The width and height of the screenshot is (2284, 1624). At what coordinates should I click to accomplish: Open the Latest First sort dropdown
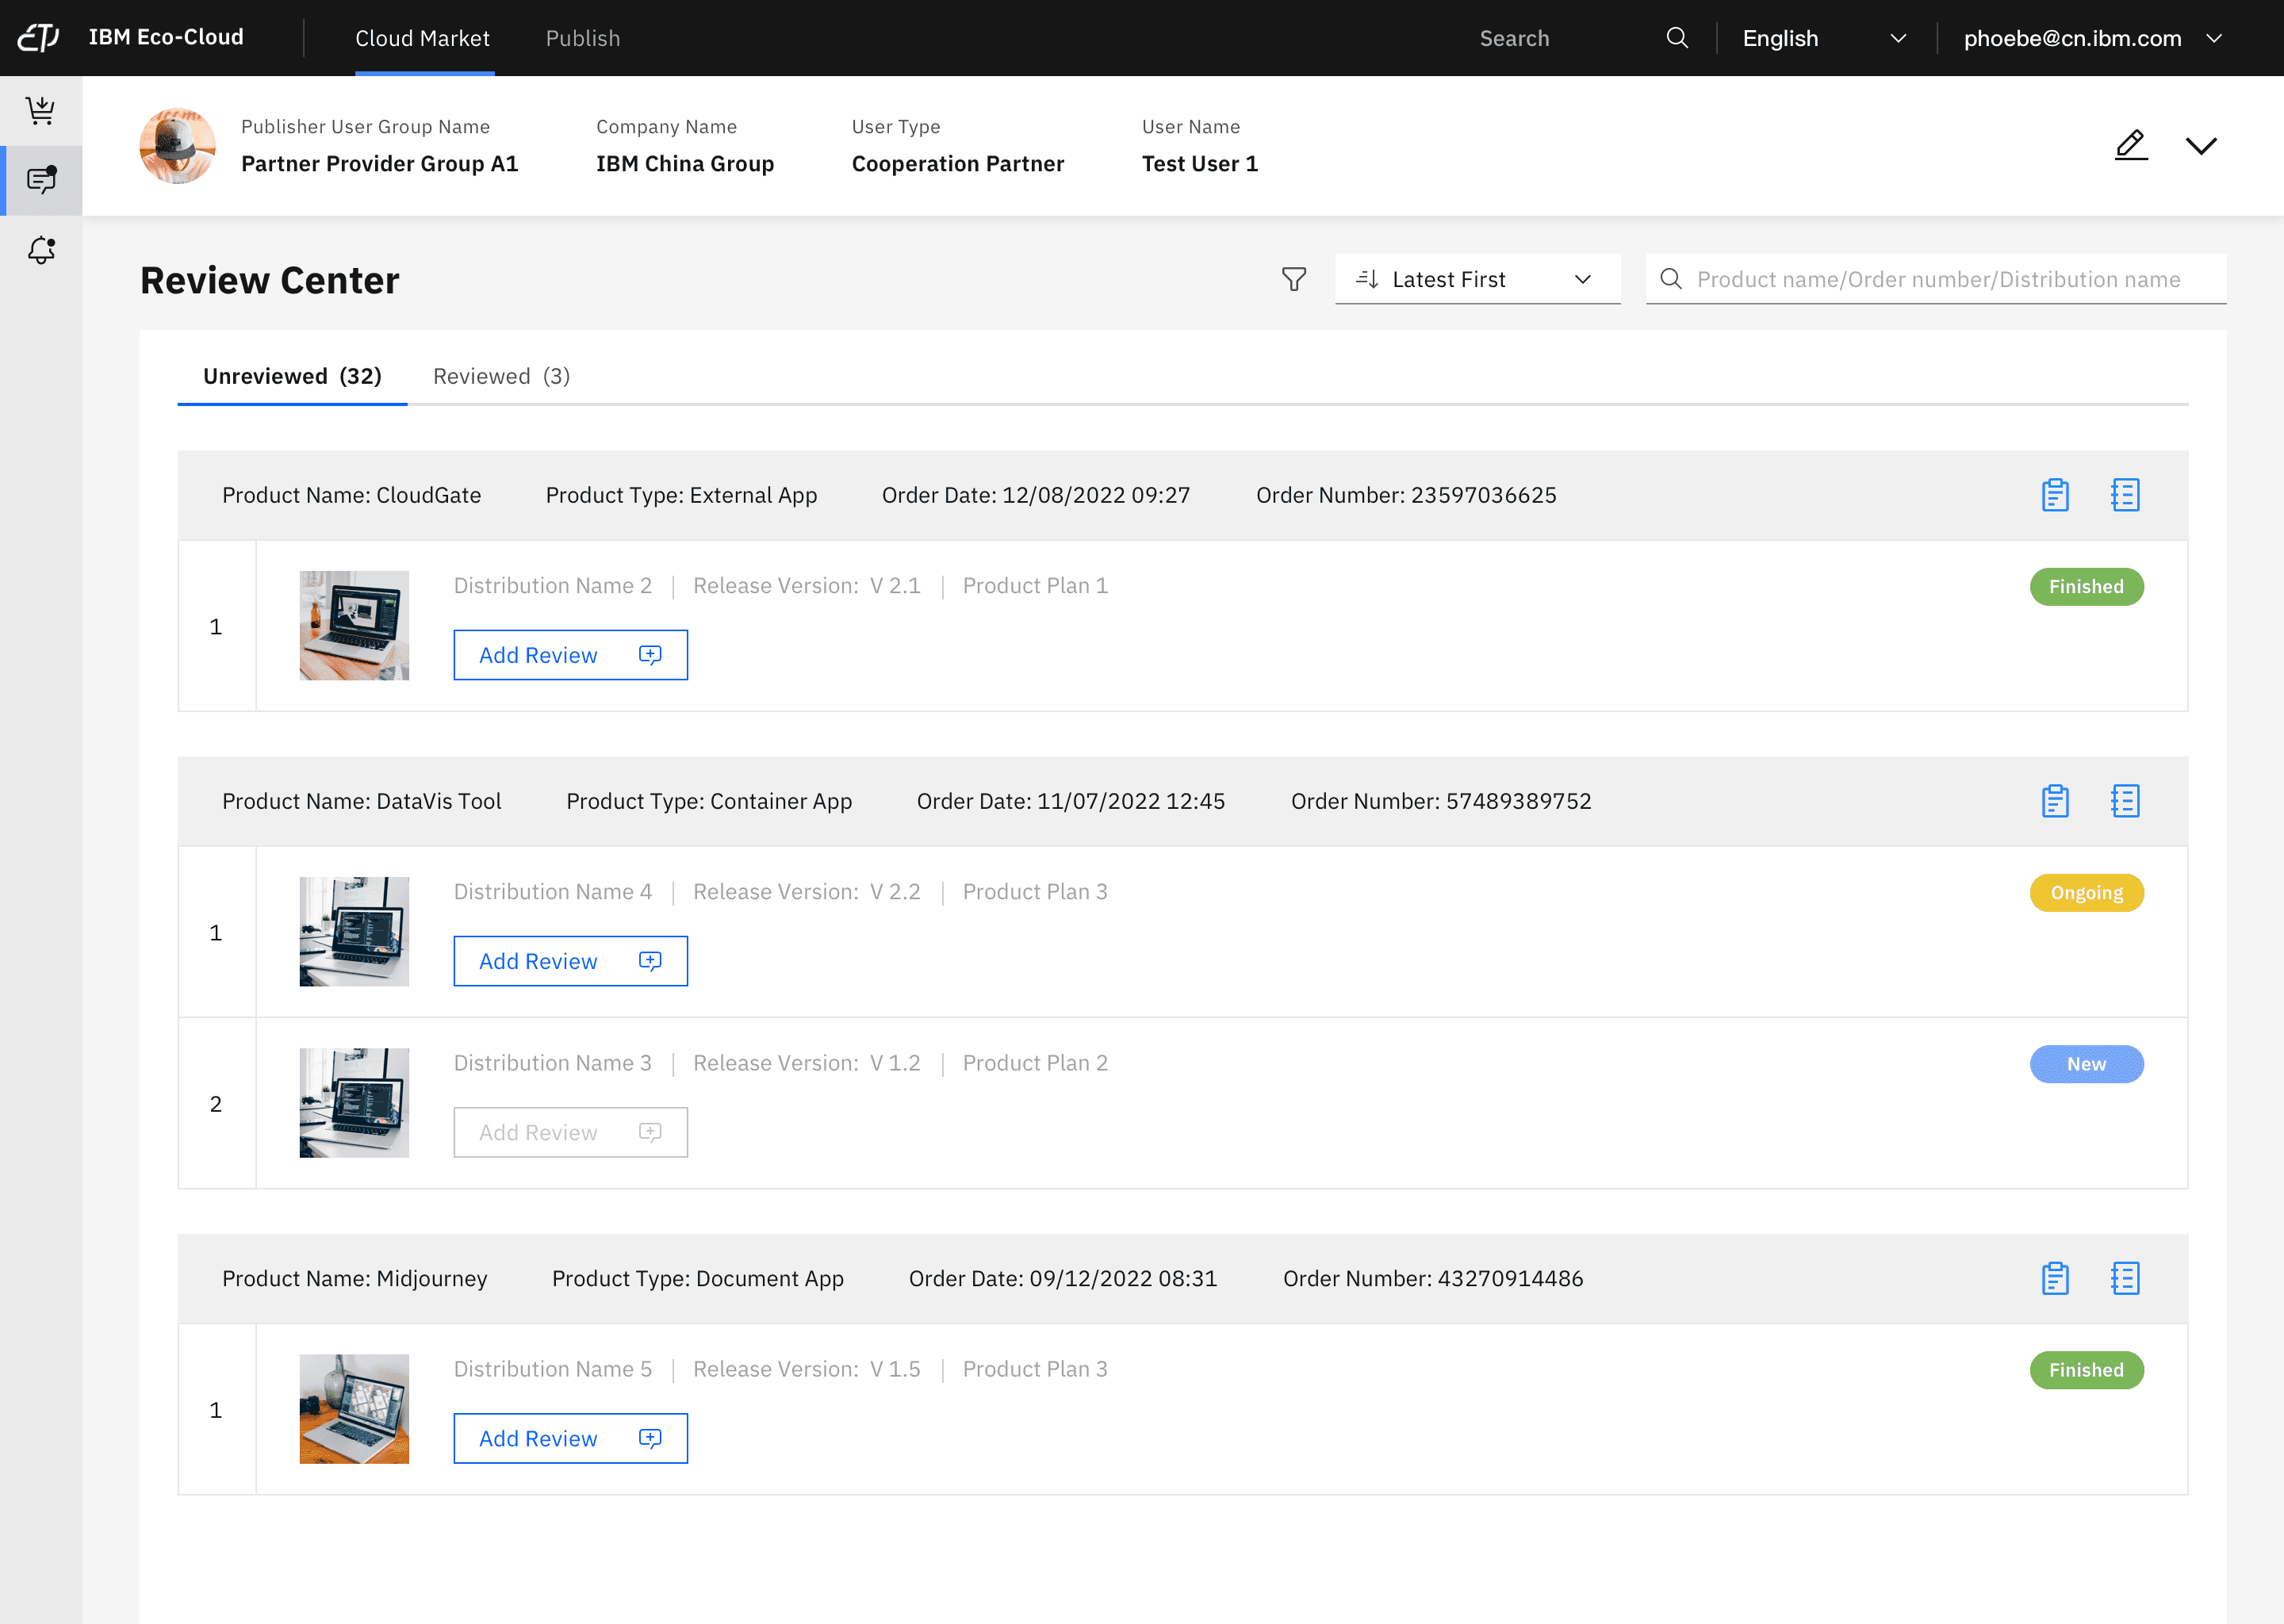point(1476,279)
